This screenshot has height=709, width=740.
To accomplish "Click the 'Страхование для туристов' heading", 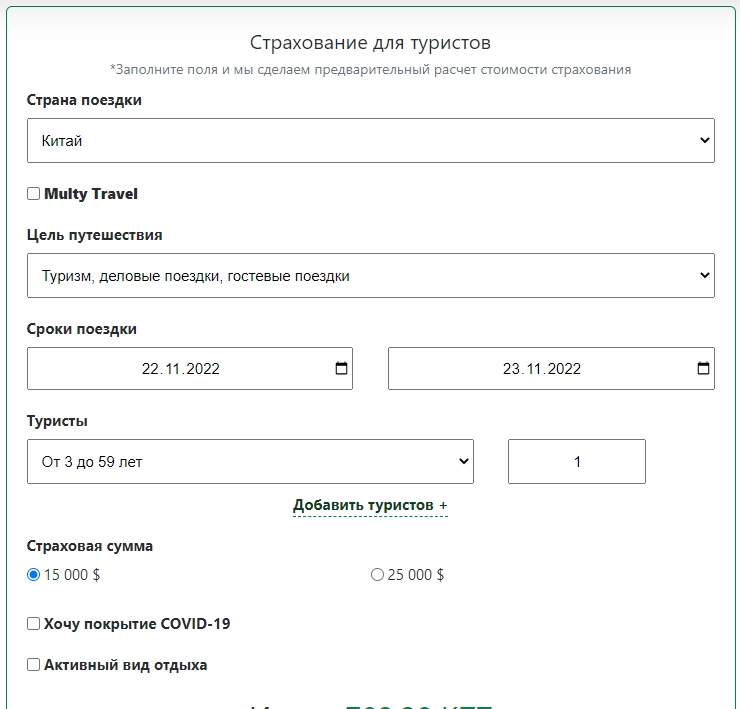I will coord(370,43).
